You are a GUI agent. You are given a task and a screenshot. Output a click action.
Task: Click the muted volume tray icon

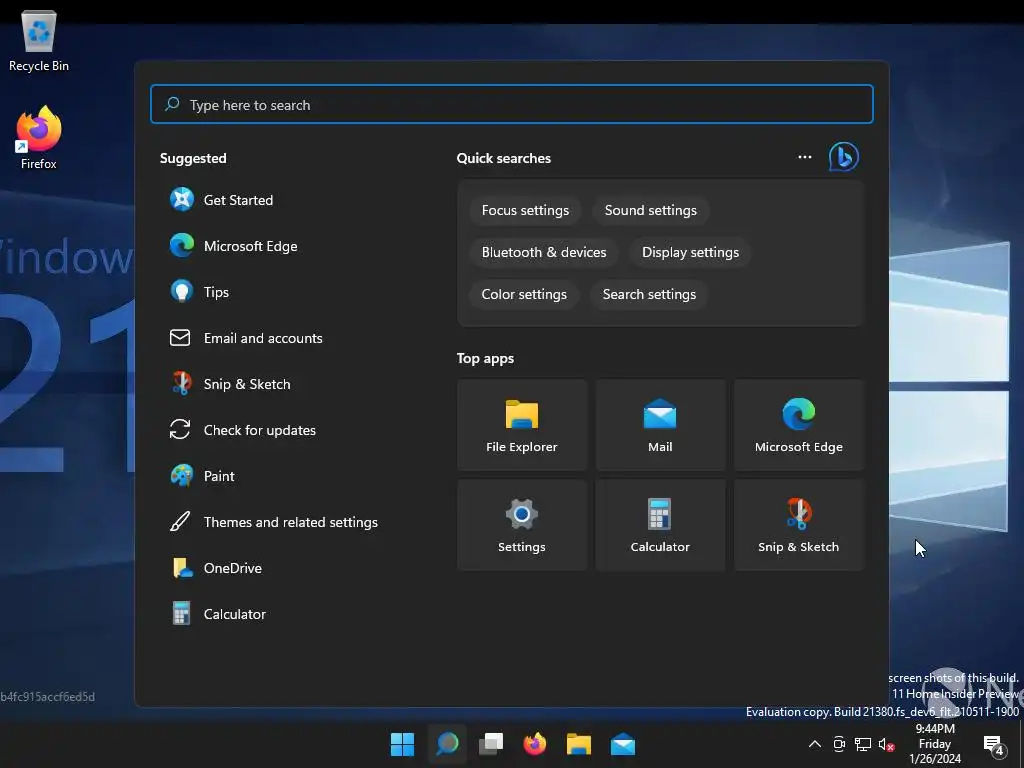(886, 744)
